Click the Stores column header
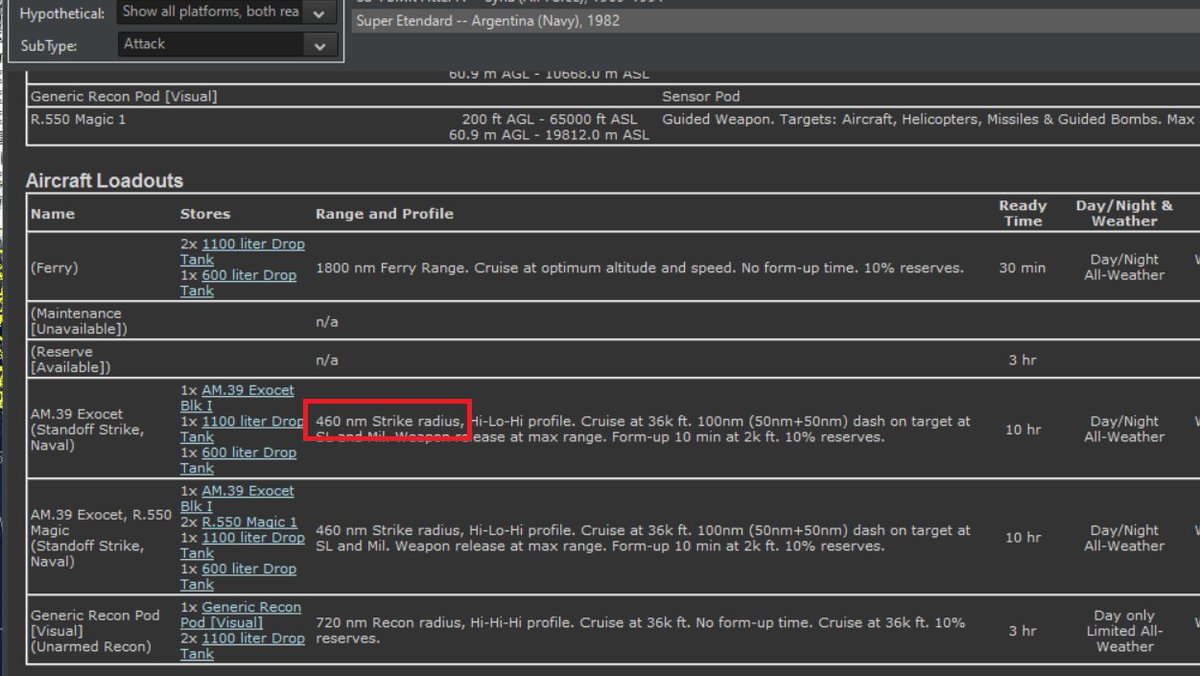This screenshot has width=1200, height=676. pyautogui.click(x=205, y=214)
